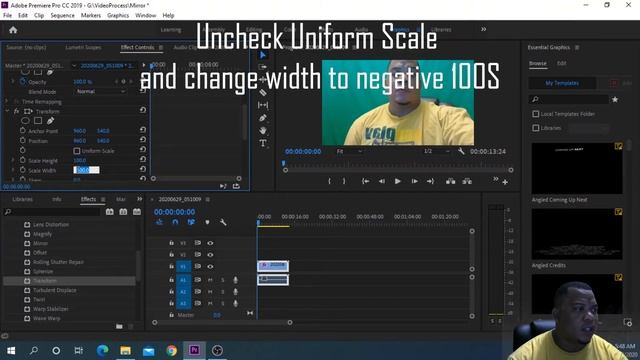Reset the Anchor Point parameter

coord(143,130)
